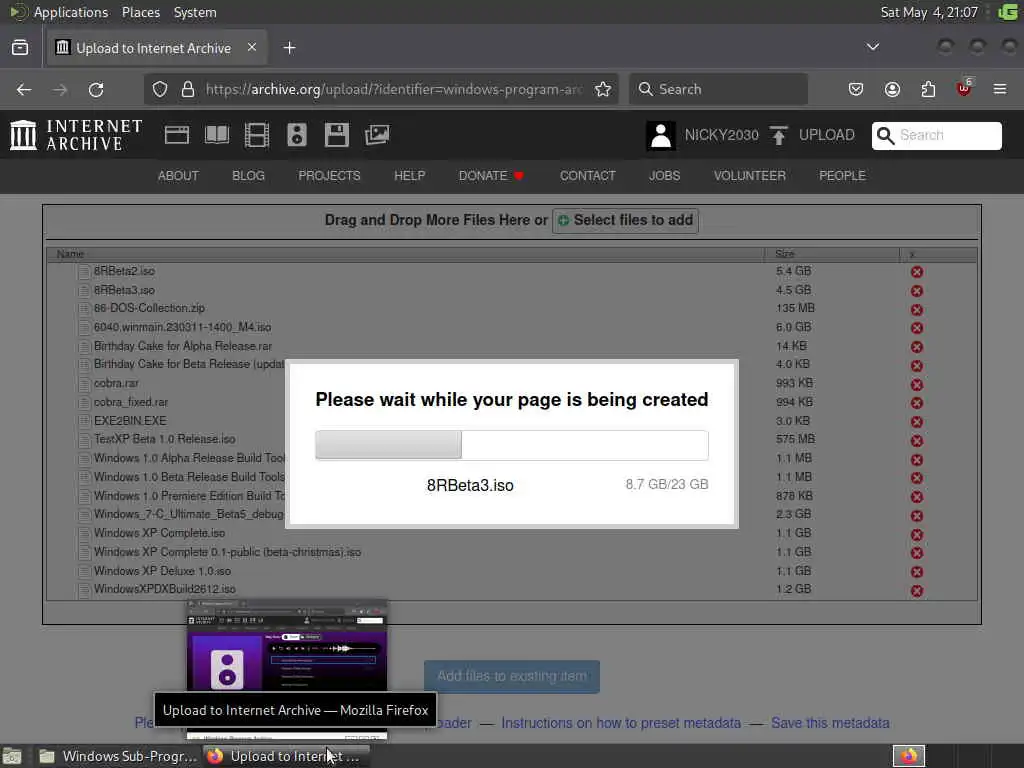The height and width of the screenshot is (768, 1024).
Task: Click Select files to add button
Action: point(626,221)
